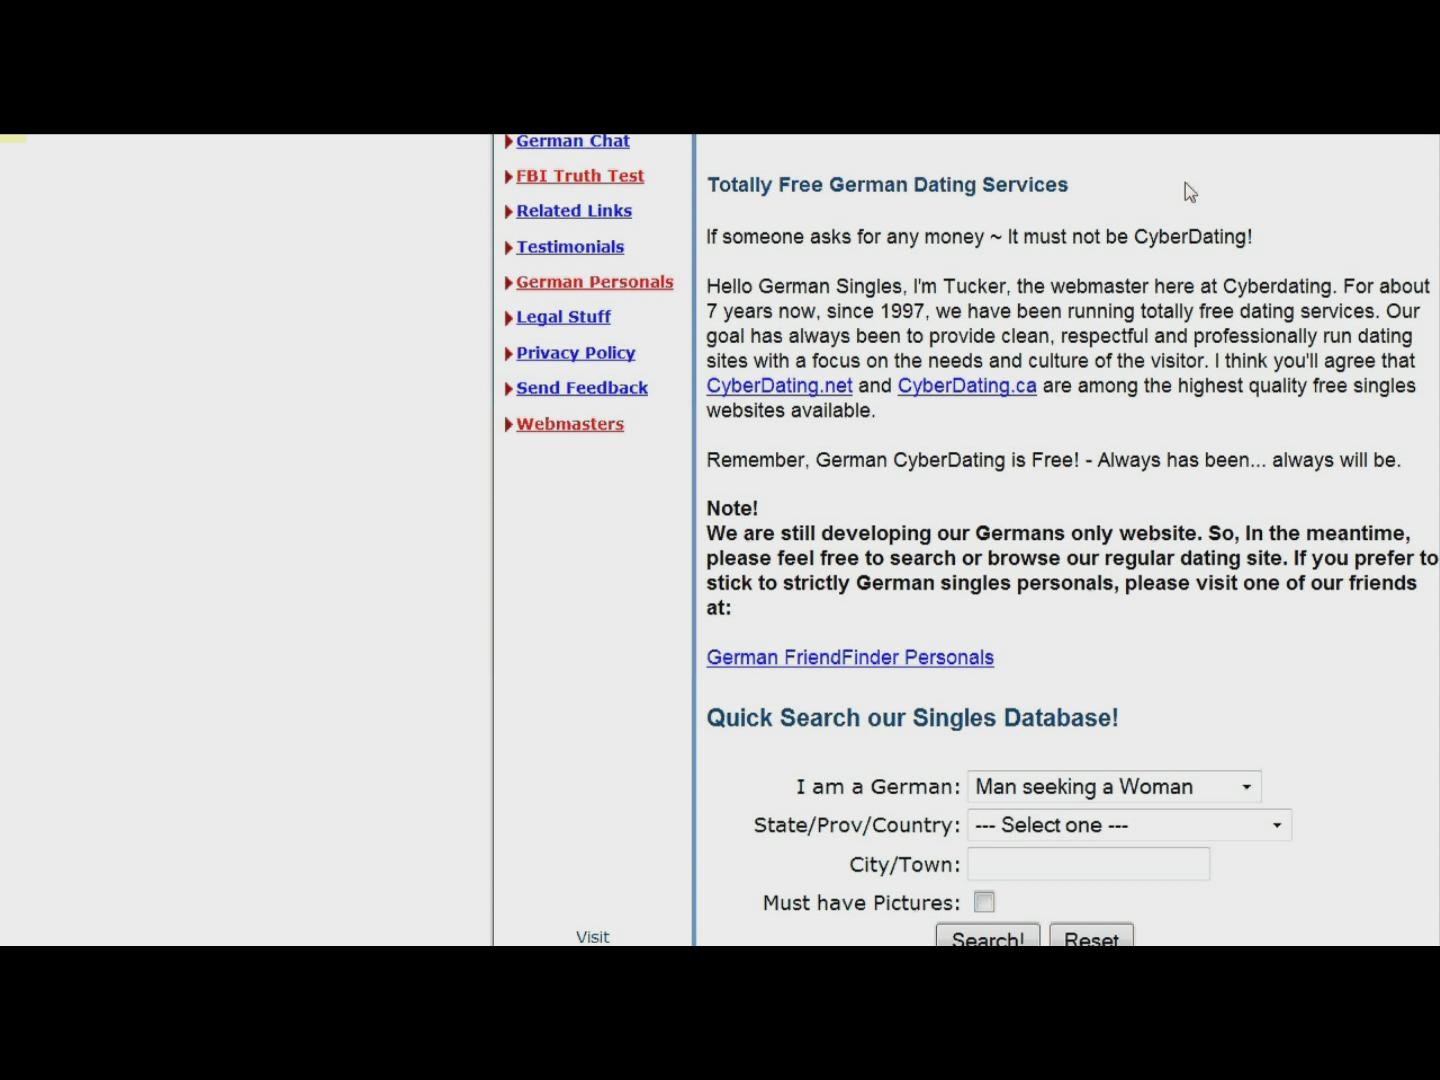Follow the CyberDating.ca hyperlink
1440x1080 pixels.
click(x=967, y=386)
